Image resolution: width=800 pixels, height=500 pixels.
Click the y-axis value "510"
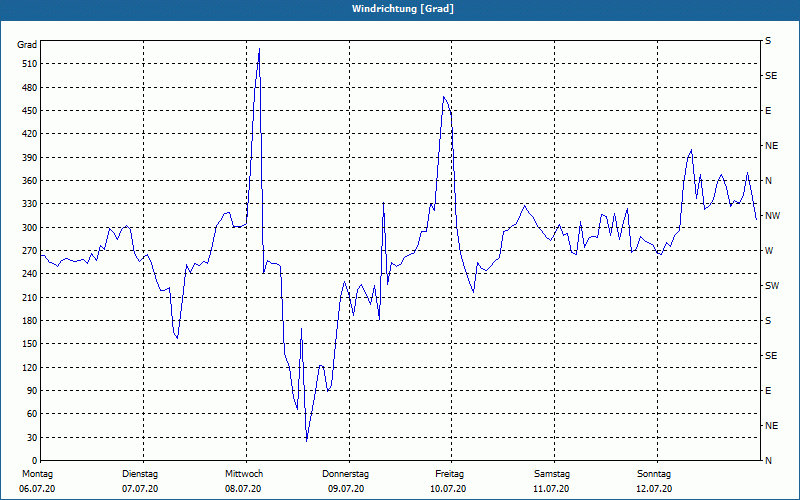click(28, 64)
